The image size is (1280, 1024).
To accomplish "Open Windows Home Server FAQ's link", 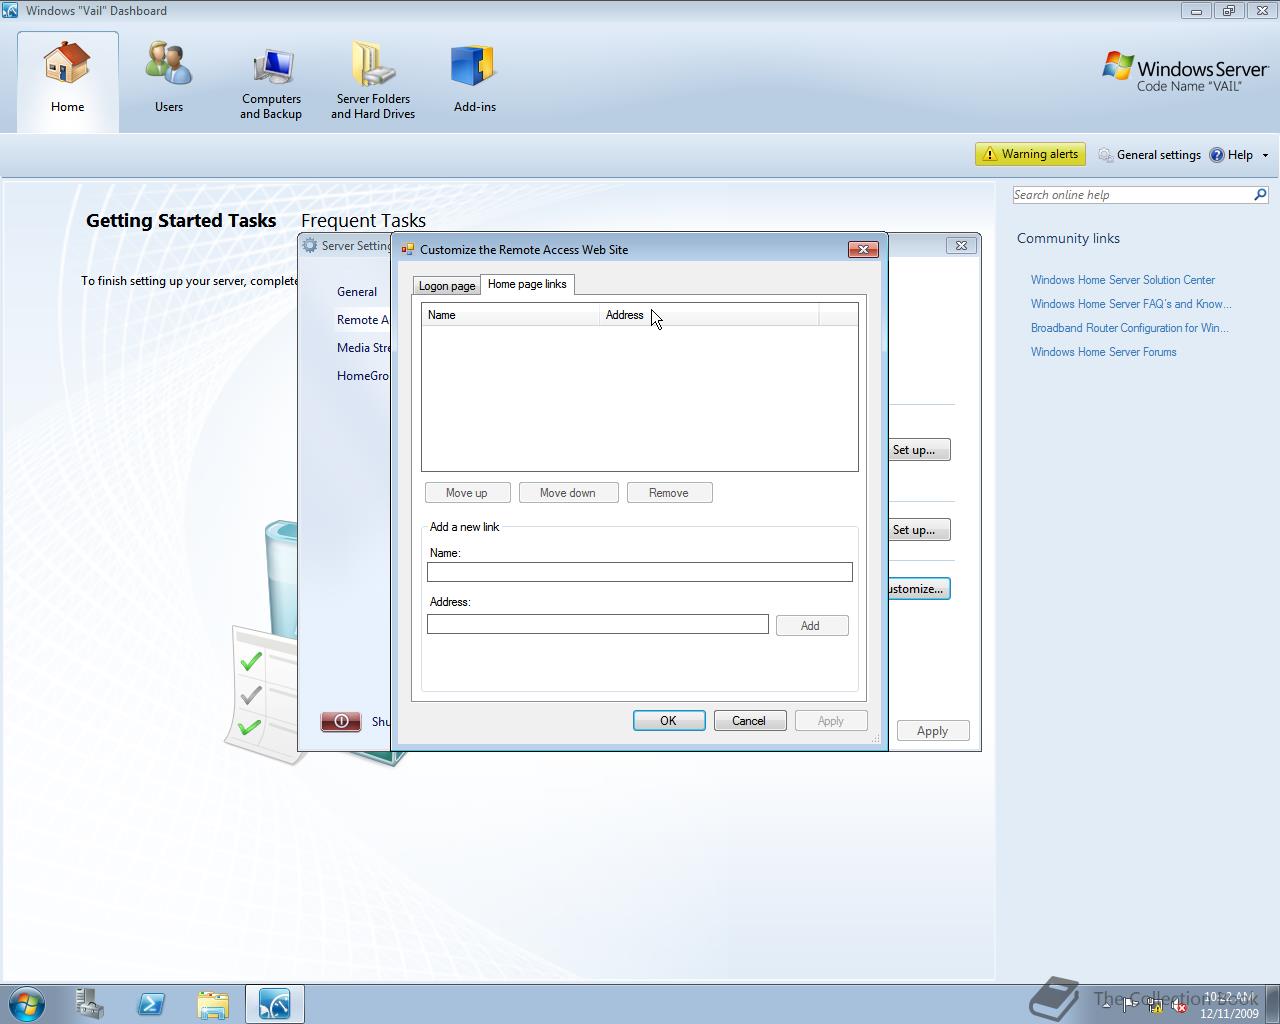I will 1131,304.
